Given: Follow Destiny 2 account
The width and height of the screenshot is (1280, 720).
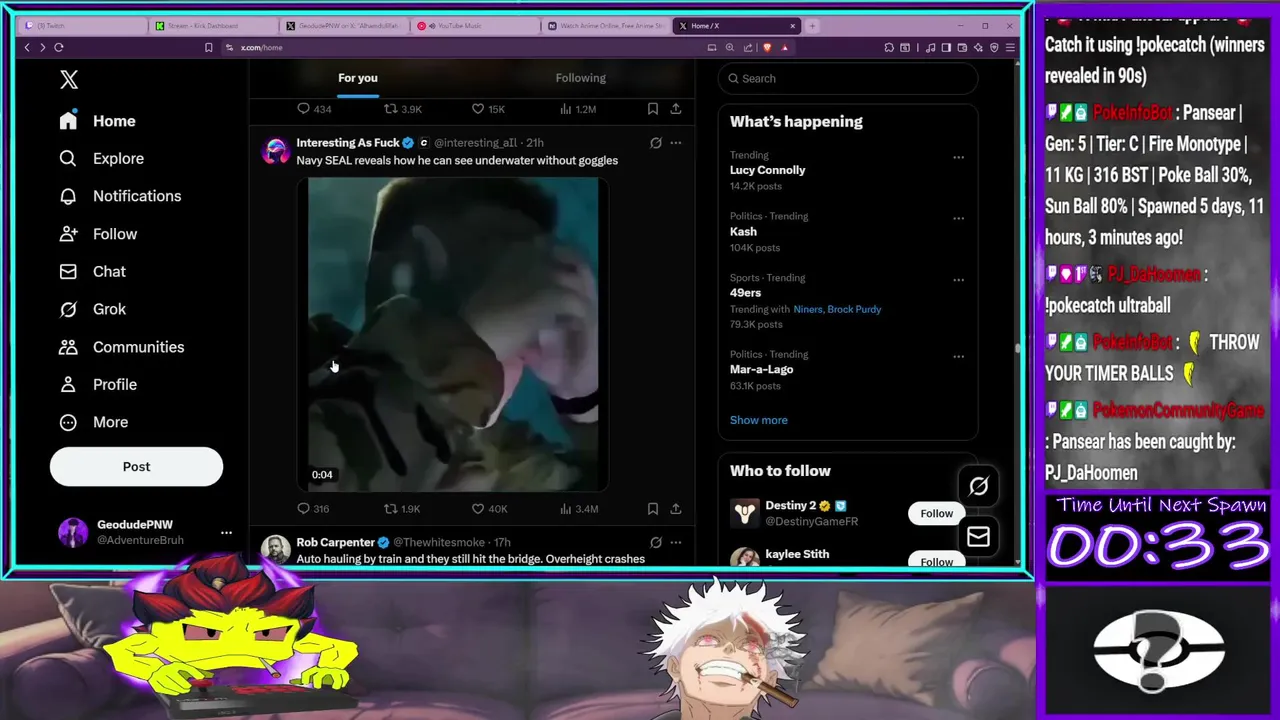Looking at the screenshot, I should (937, 513).
